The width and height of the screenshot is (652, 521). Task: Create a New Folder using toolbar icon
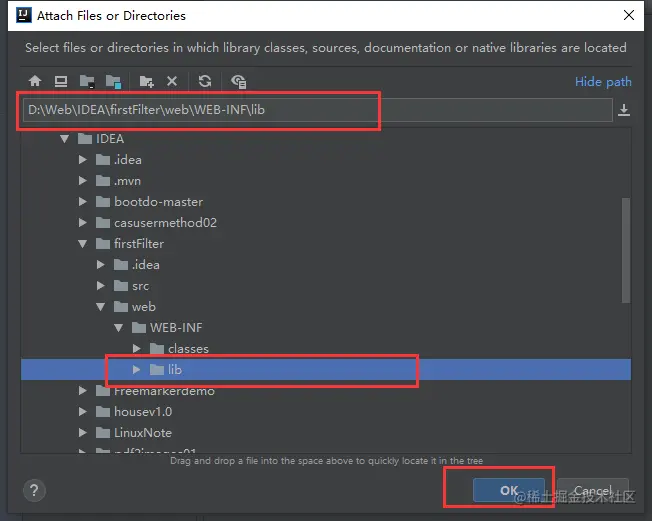[x=146, y=81]
